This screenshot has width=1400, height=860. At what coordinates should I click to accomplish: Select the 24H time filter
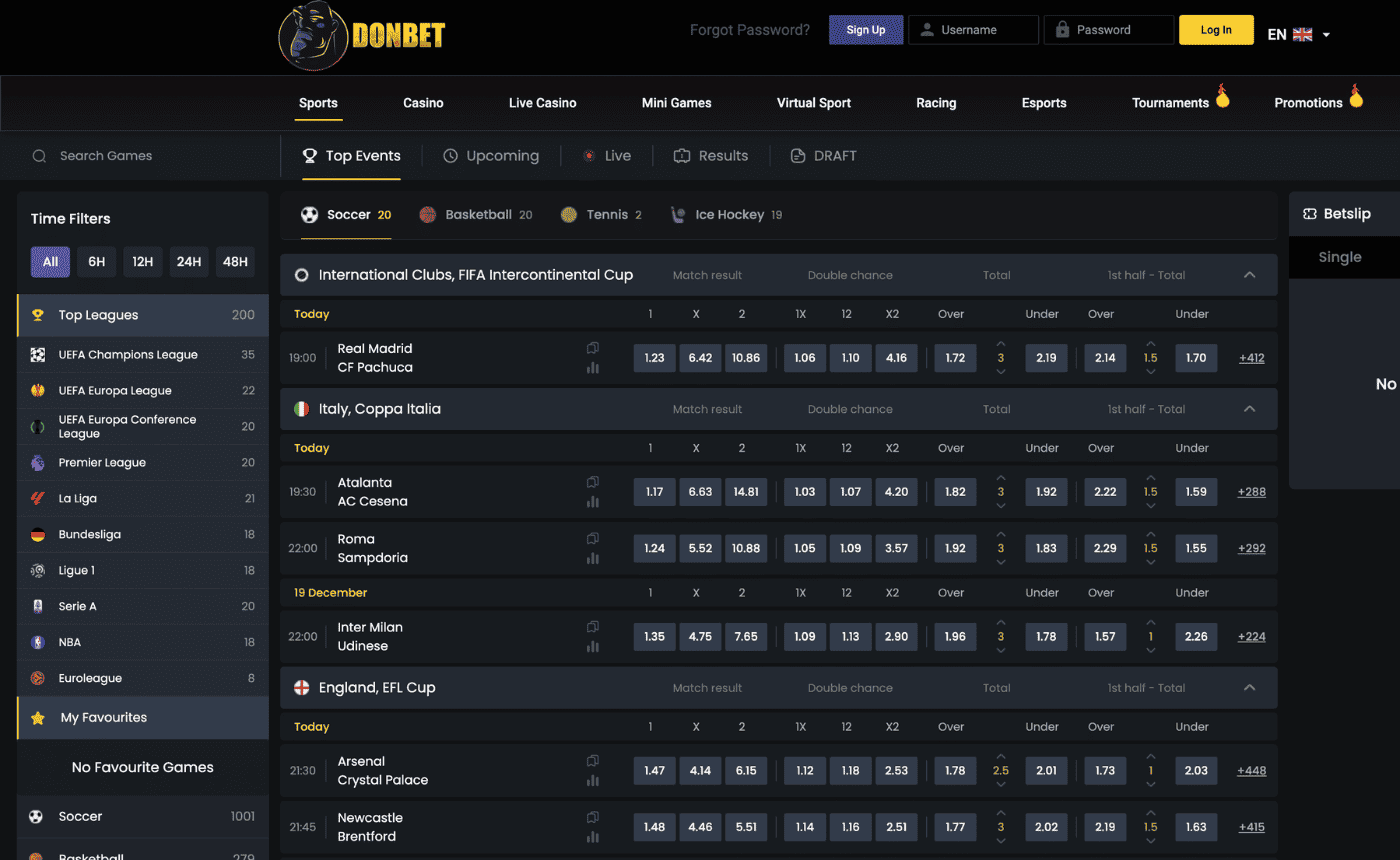pos(189,262)
